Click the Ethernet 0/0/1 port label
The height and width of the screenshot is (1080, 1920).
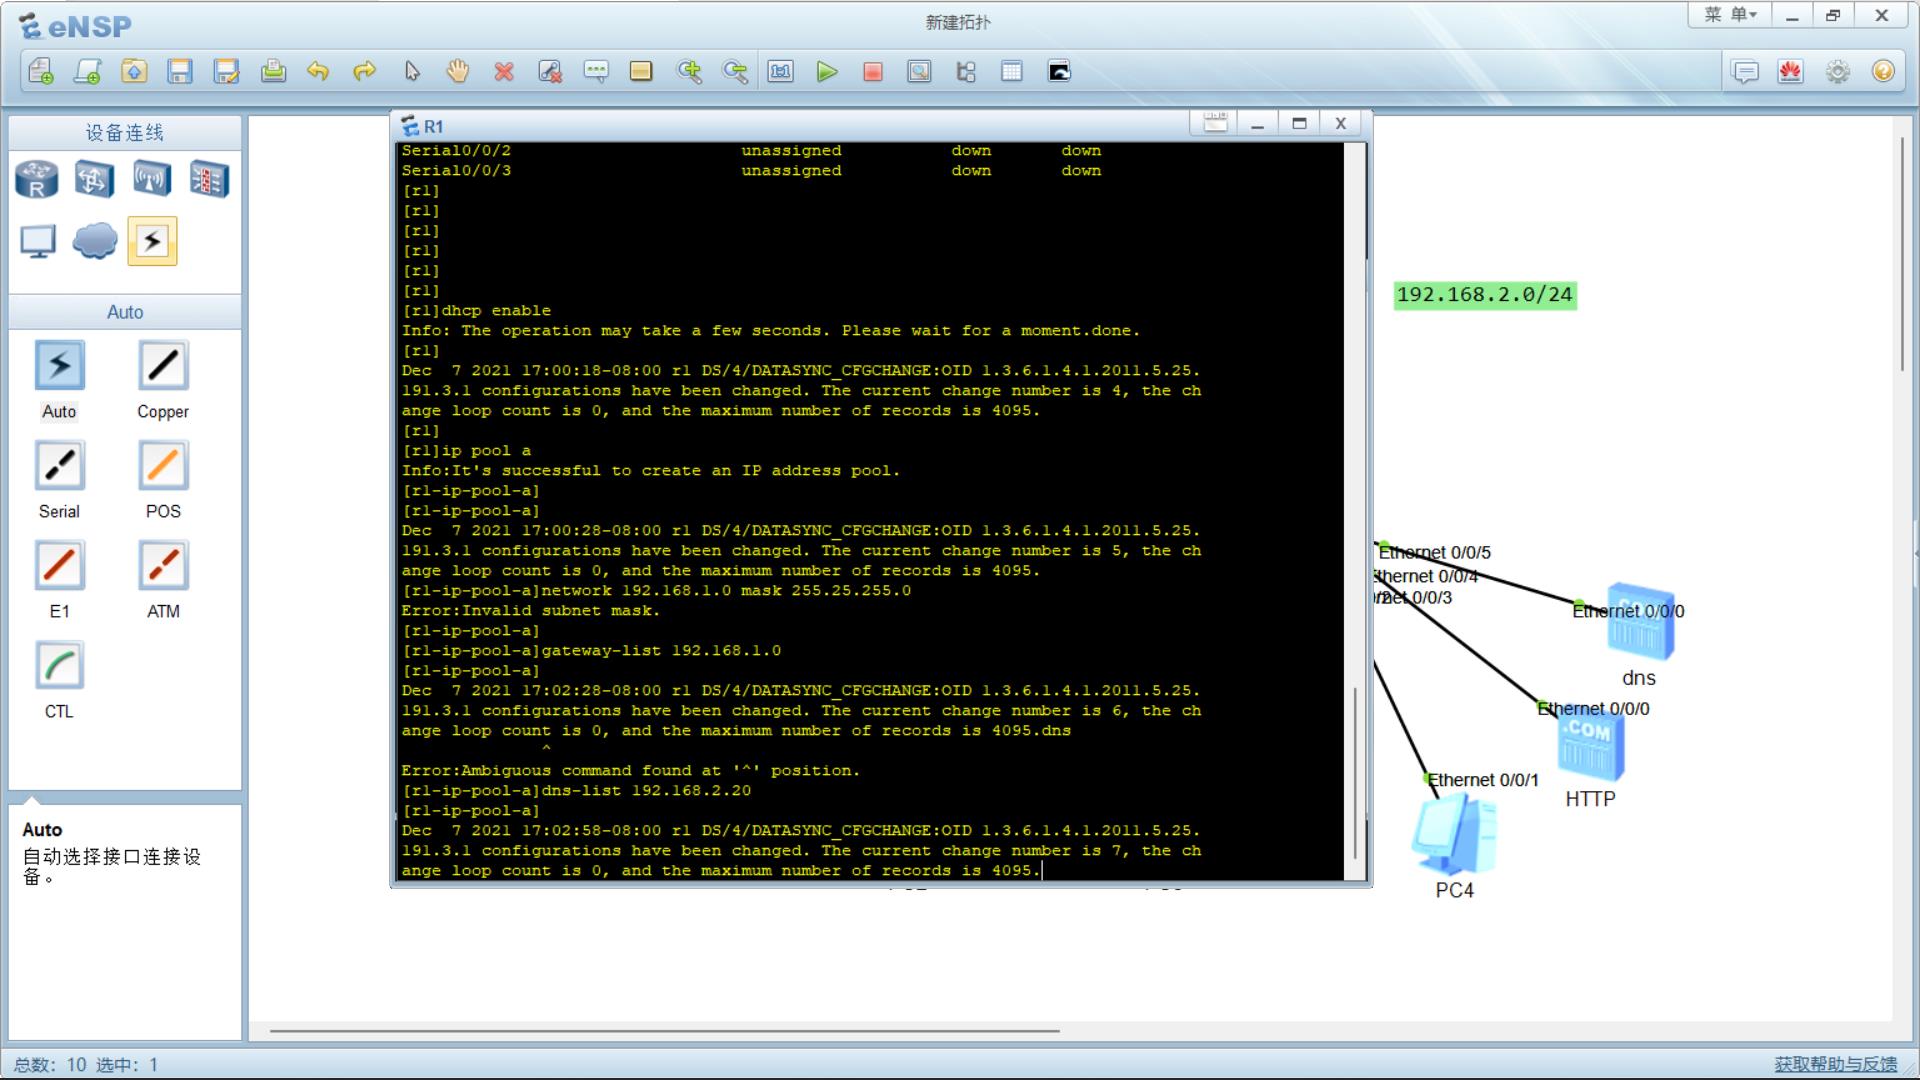[1483, 780]
